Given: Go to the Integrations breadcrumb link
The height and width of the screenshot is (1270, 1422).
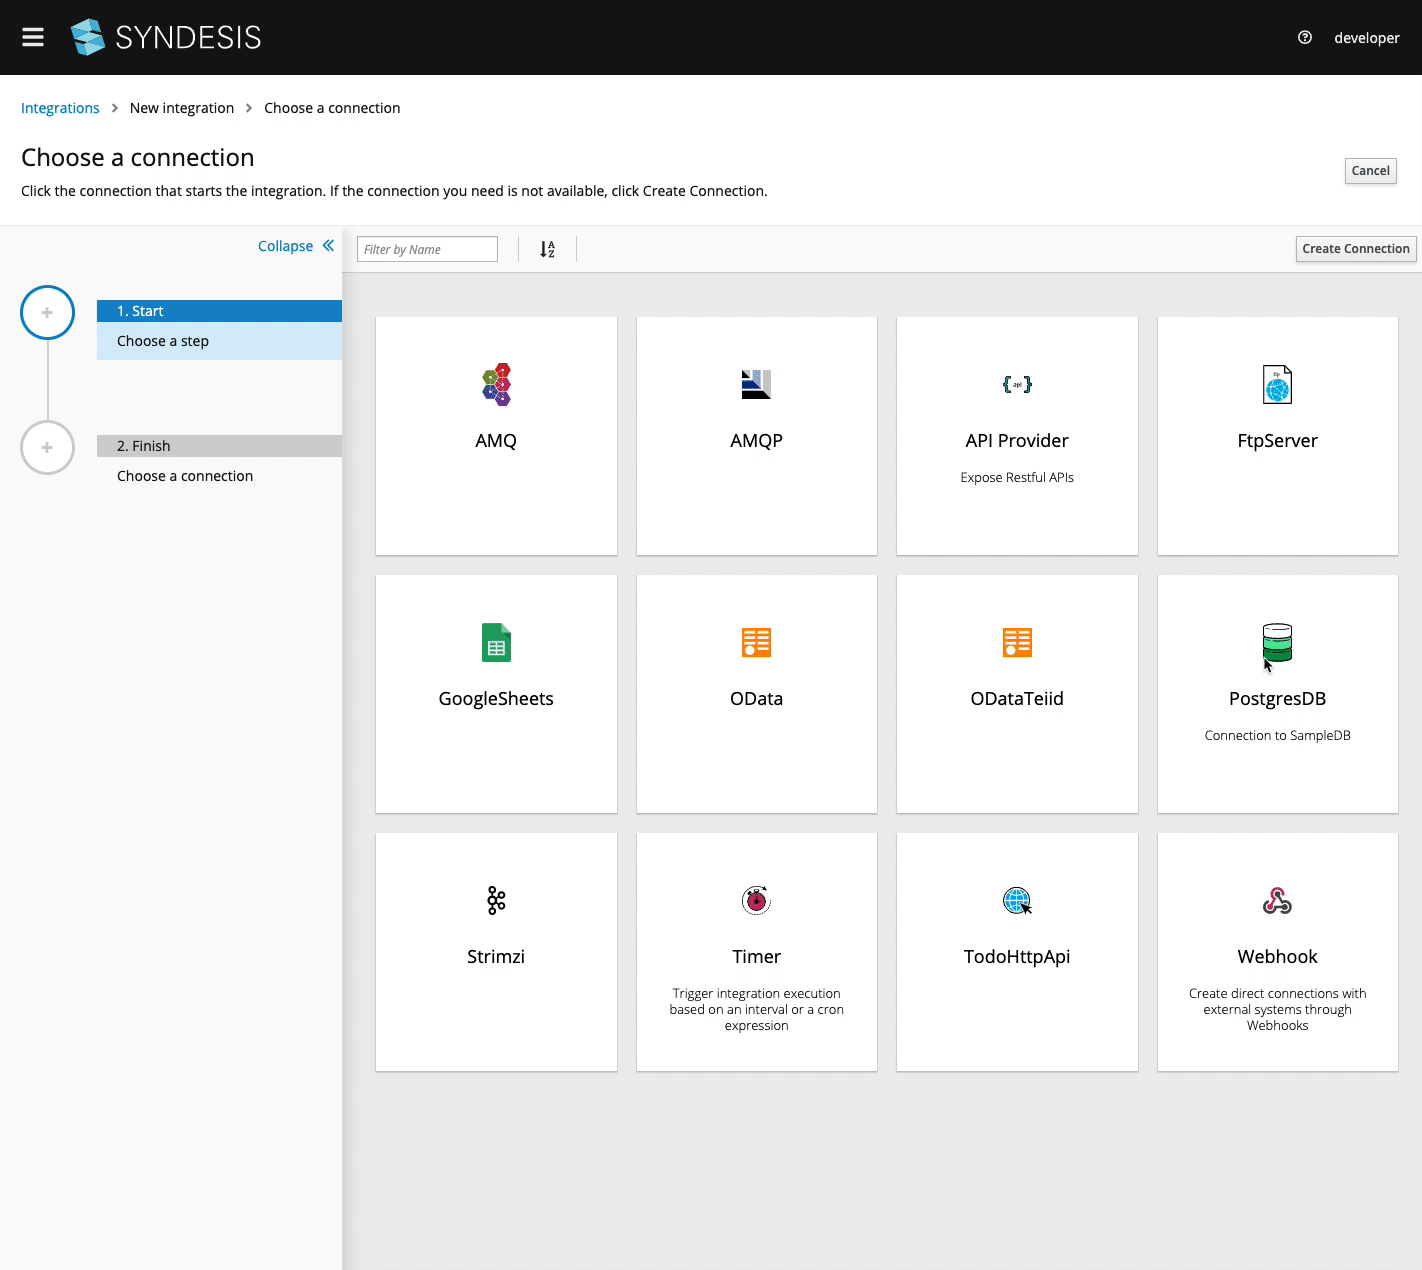Looking at the screenshot, I should click(x=60, y=108).
